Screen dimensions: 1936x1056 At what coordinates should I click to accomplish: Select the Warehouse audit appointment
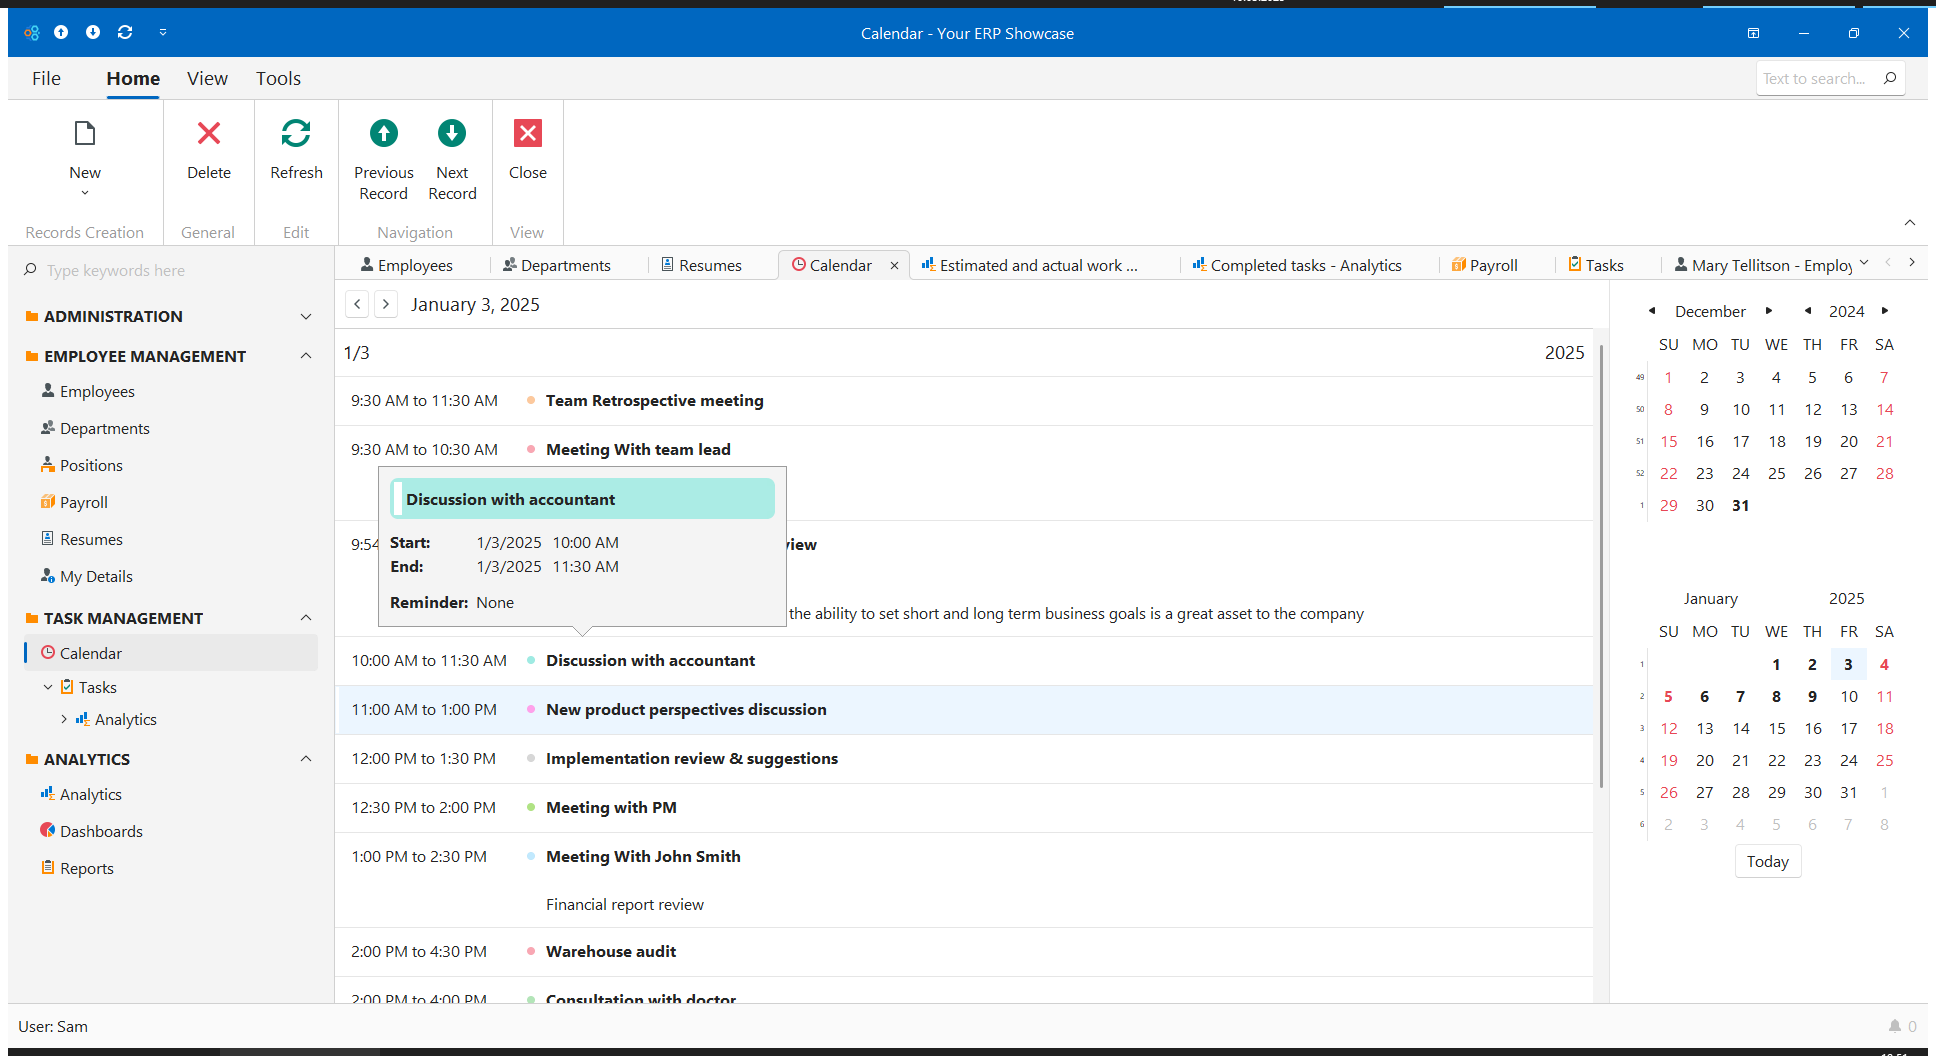610,951
